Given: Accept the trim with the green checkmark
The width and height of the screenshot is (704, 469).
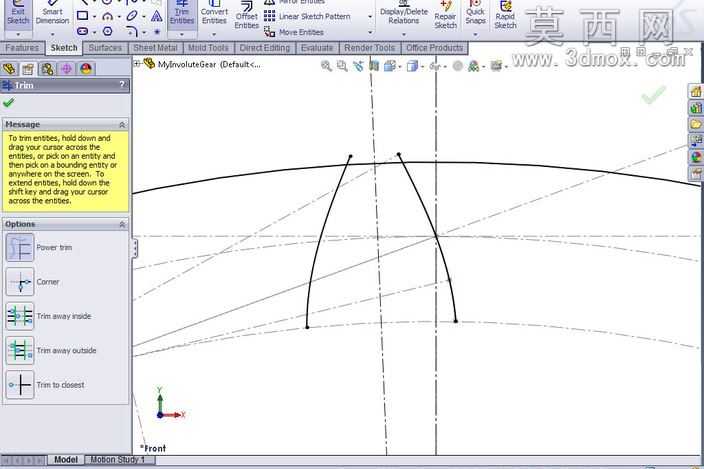Looking at the screenshot, I should pos(8,103).
